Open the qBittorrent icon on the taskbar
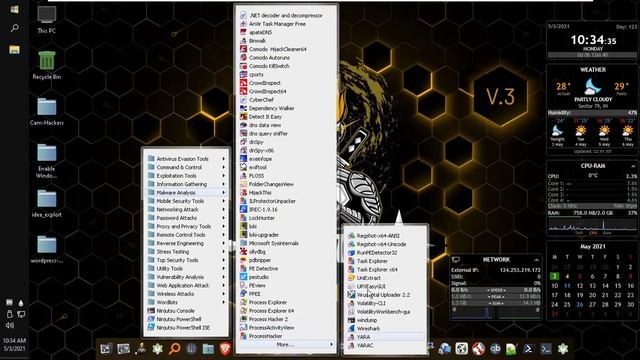Viewport: 640px width, 360px height. point(495,349)
